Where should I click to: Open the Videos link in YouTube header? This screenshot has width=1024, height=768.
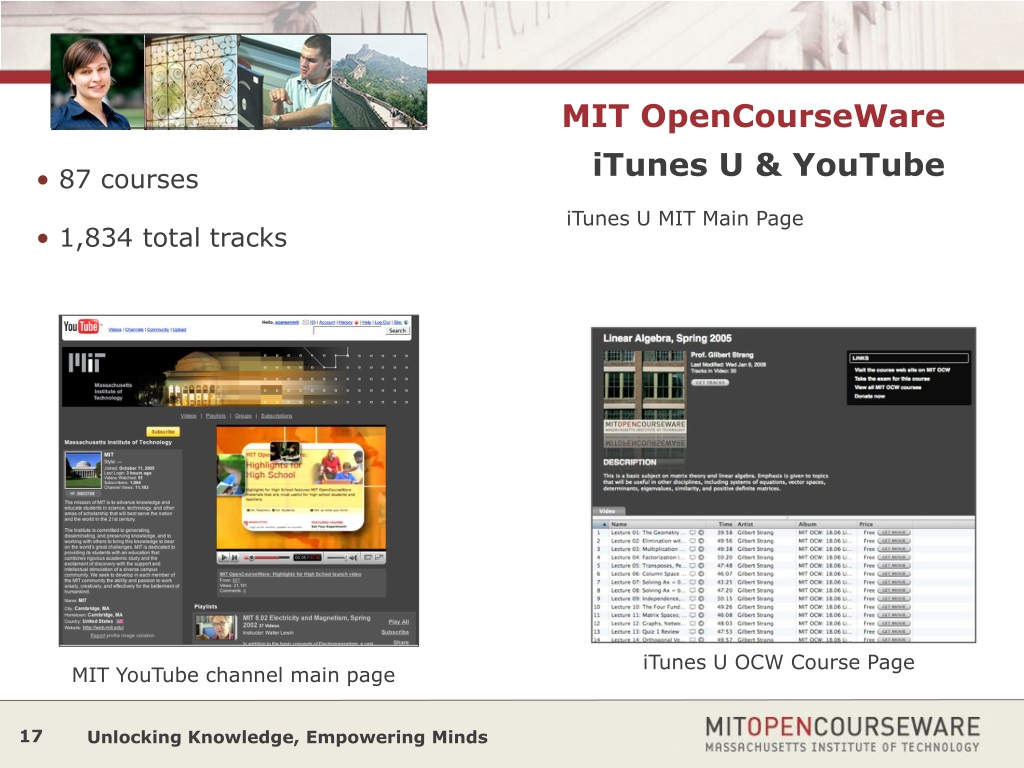click(x=115, y=330)
